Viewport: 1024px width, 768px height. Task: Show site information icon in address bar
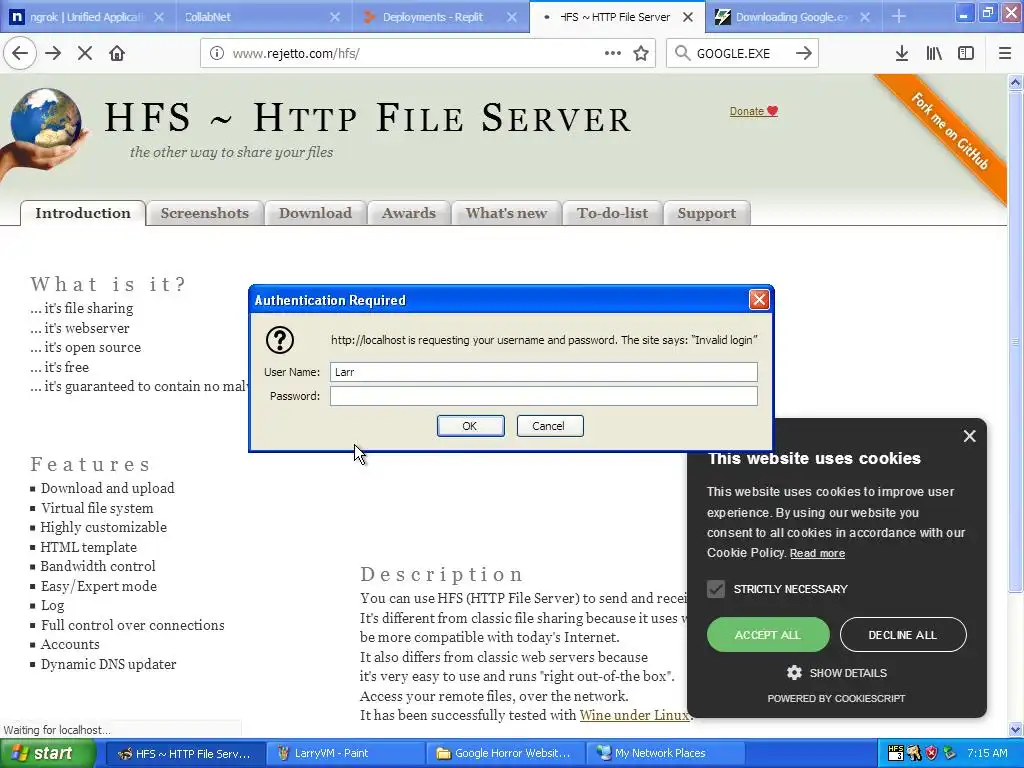pos(217,54)
